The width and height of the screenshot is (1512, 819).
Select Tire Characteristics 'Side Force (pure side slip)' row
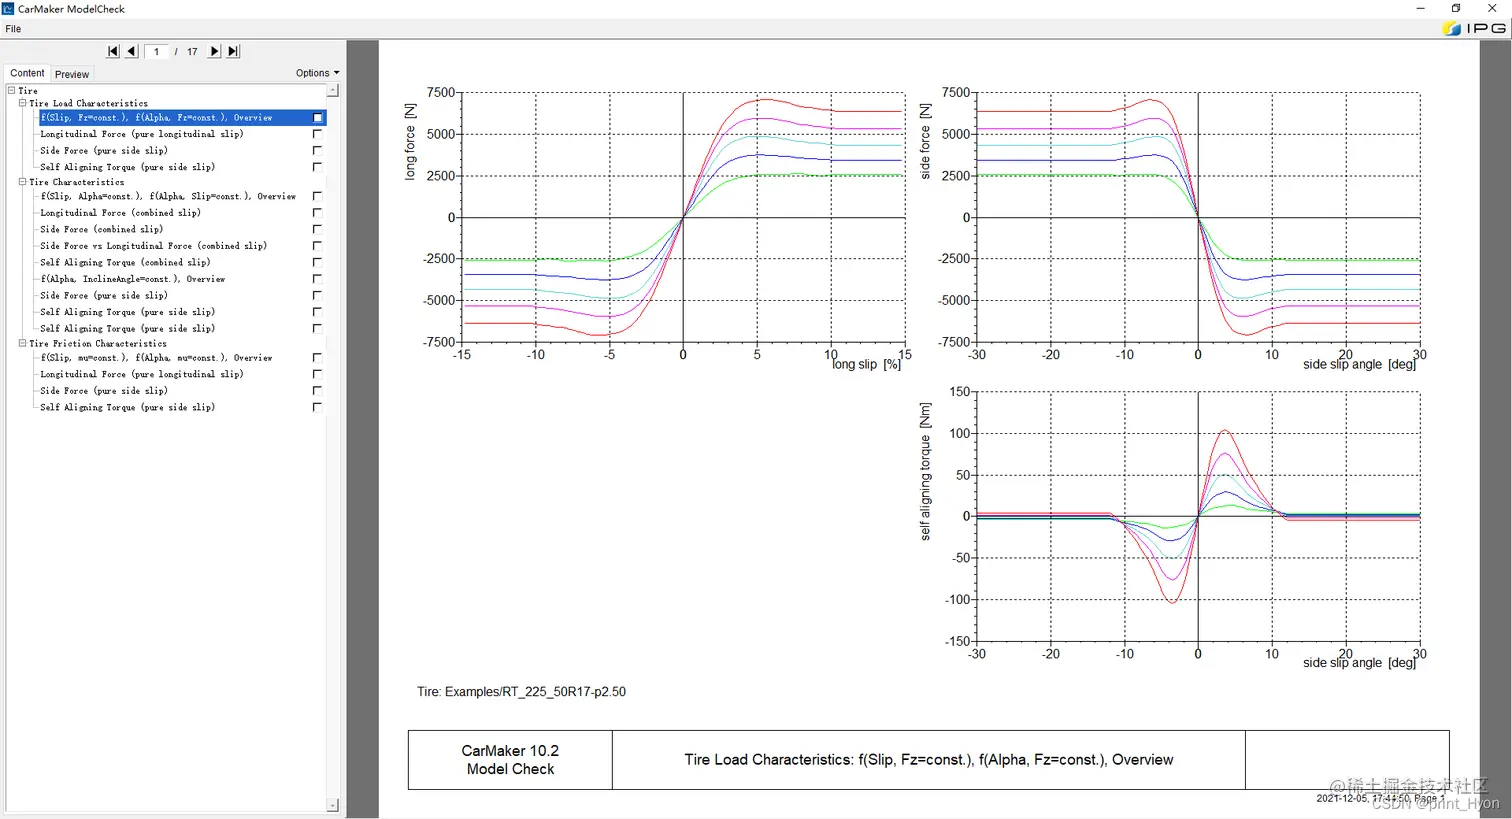104,295
